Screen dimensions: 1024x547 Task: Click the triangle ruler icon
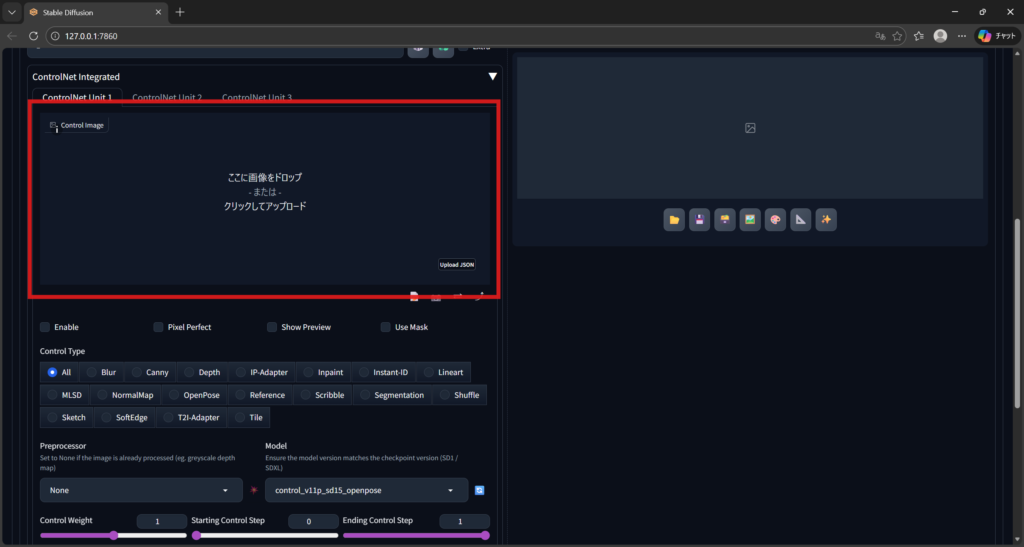click(x=800, y=220)
